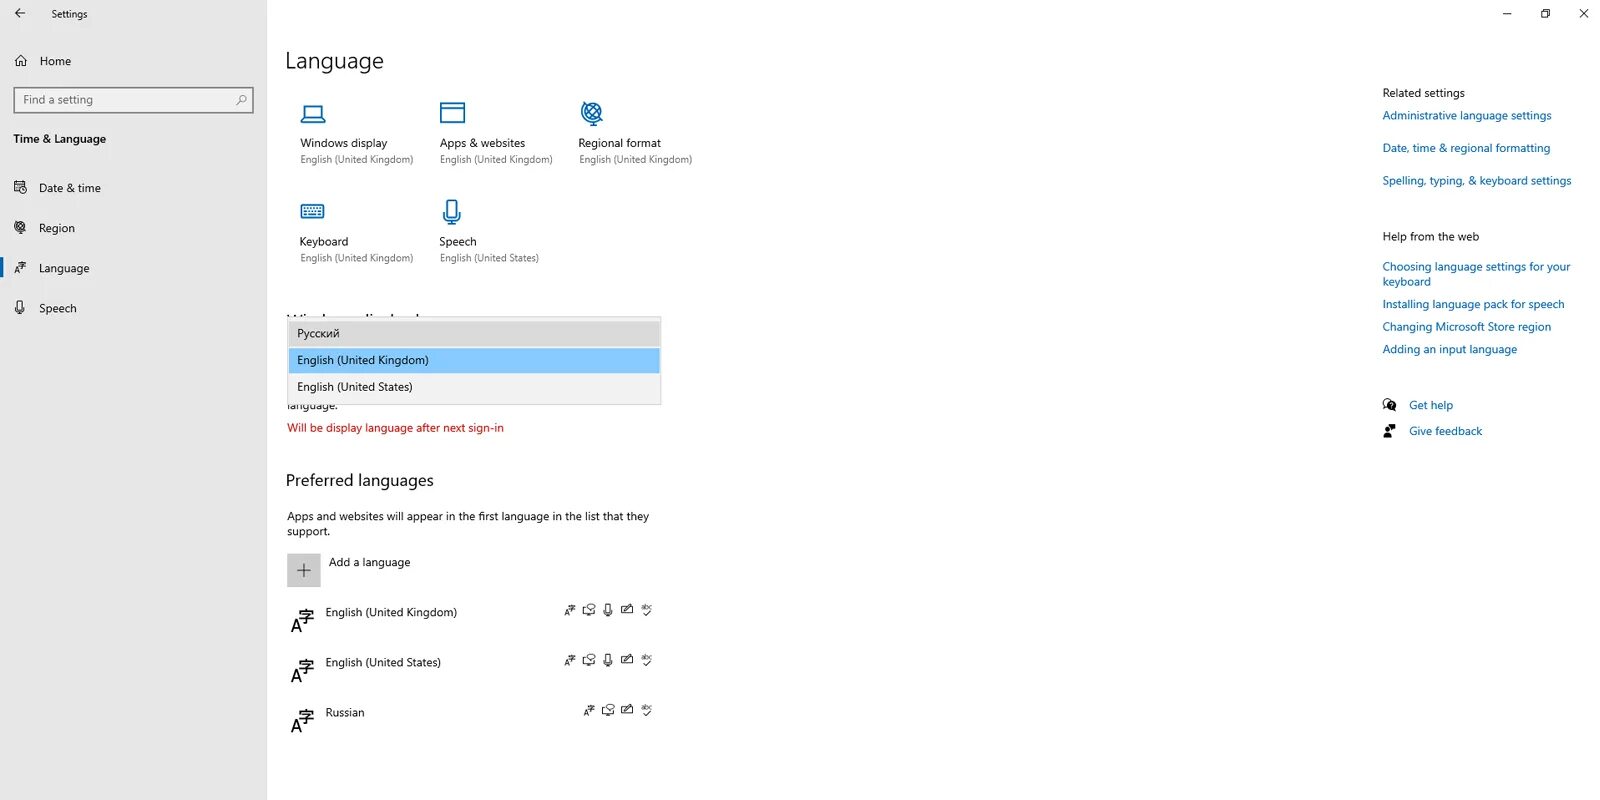Choose English (United Kingdom) dropdown option

point(474,360)
